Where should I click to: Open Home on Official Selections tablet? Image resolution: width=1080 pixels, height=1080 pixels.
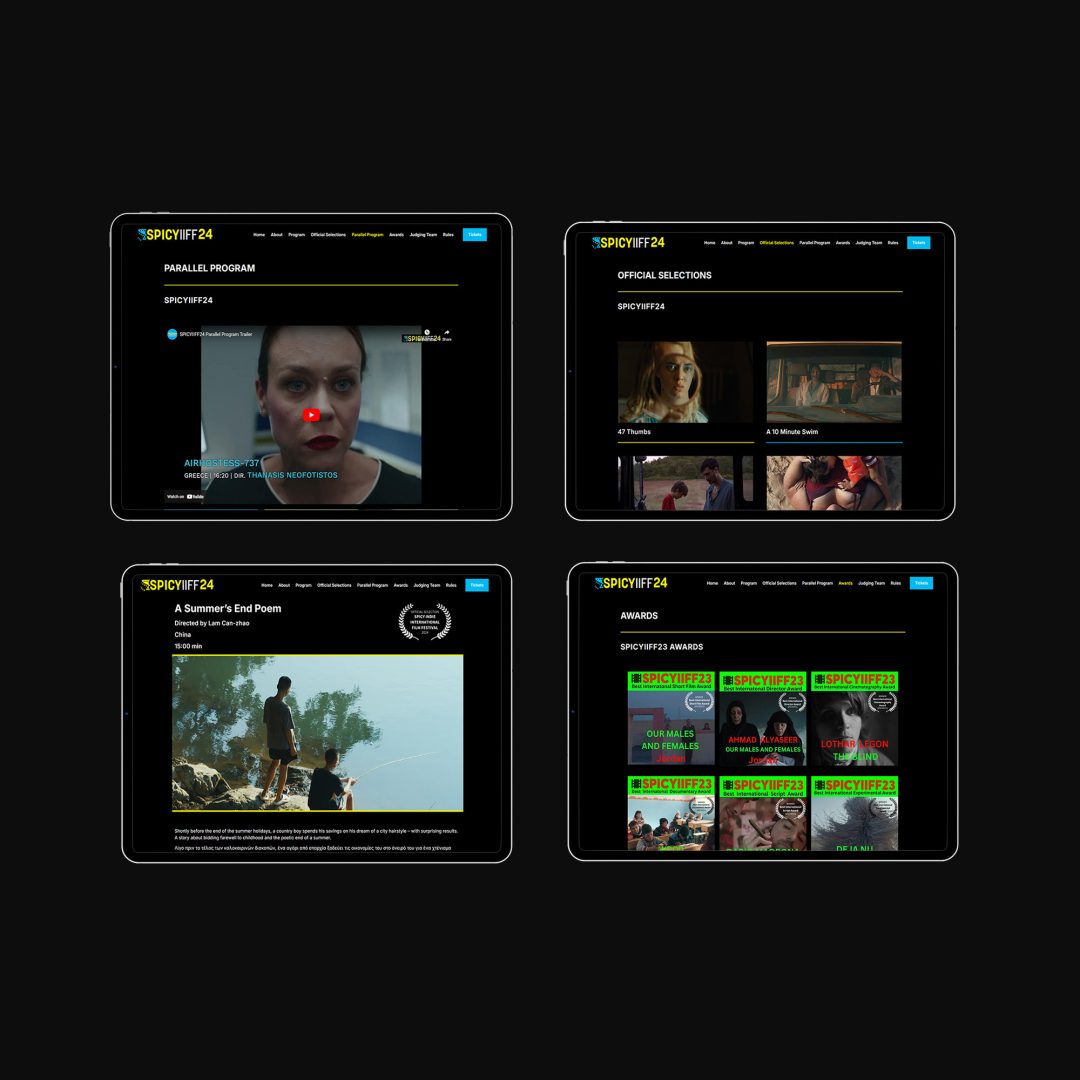709,242
